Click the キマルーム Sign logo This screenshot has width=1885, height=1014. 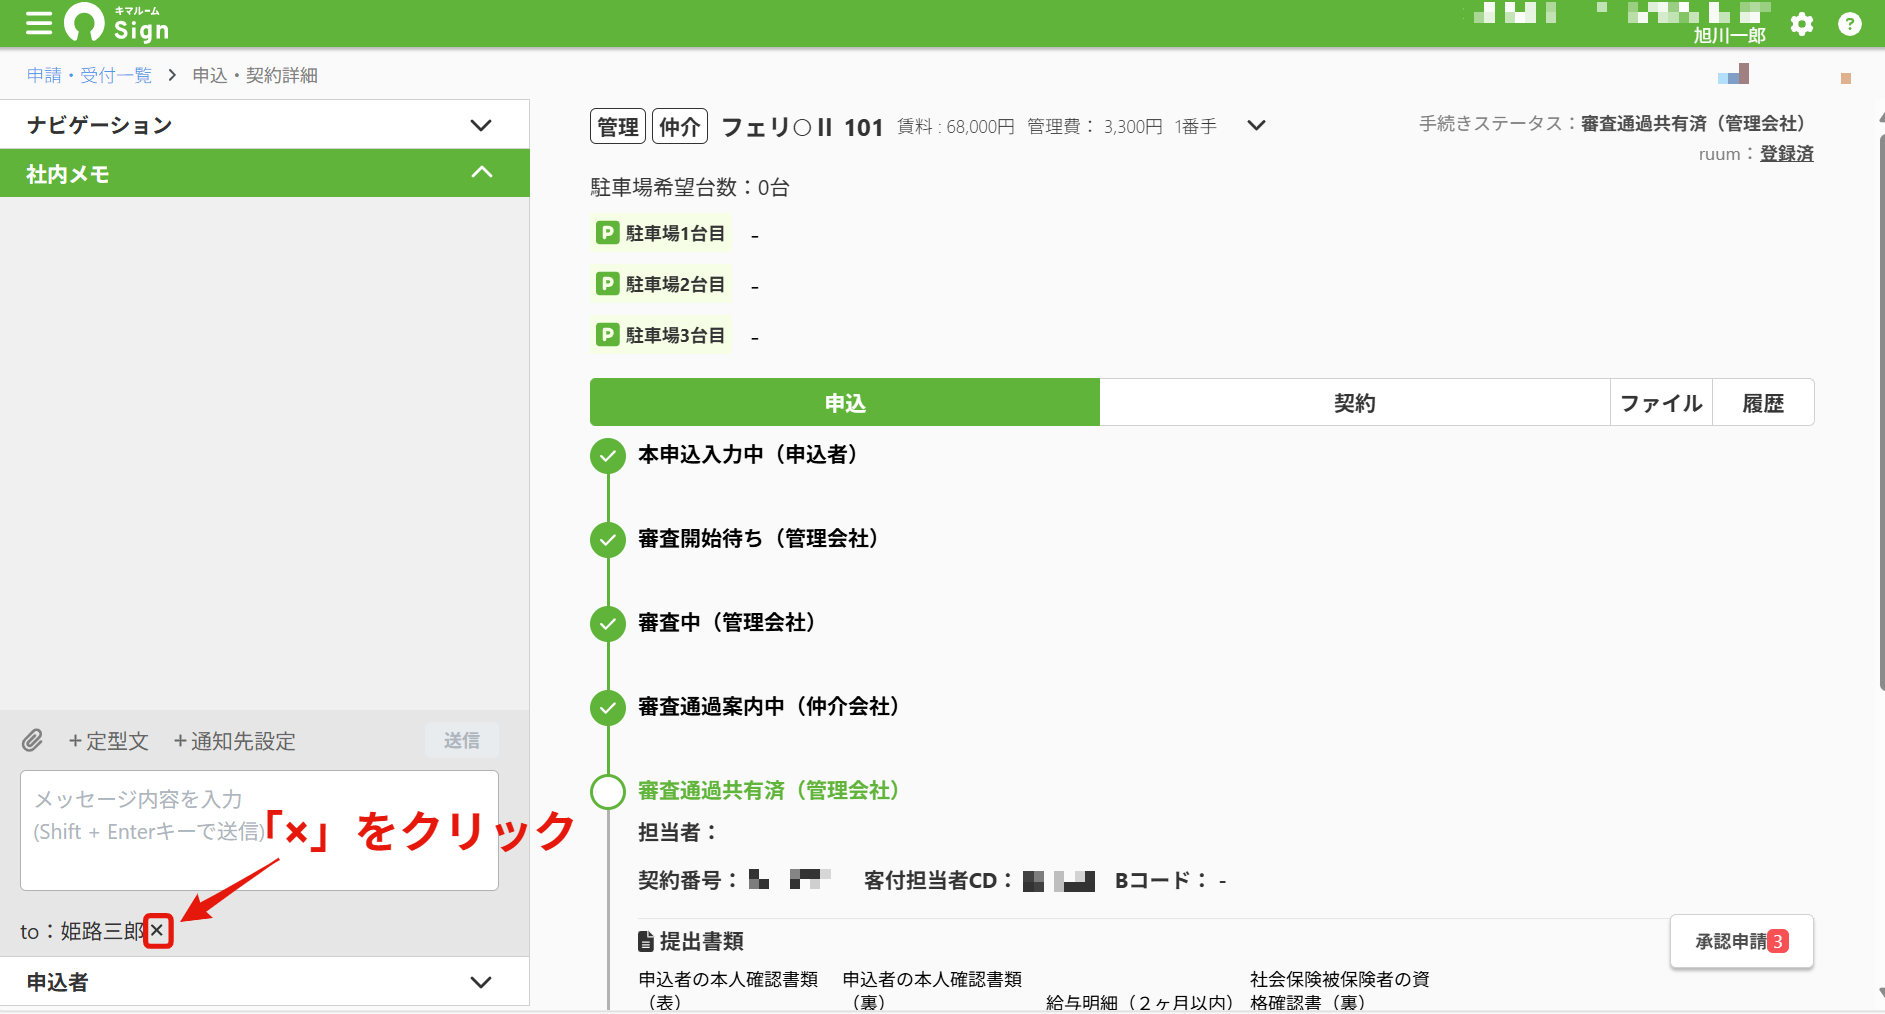pyautogui.click(x=117, y=23)
